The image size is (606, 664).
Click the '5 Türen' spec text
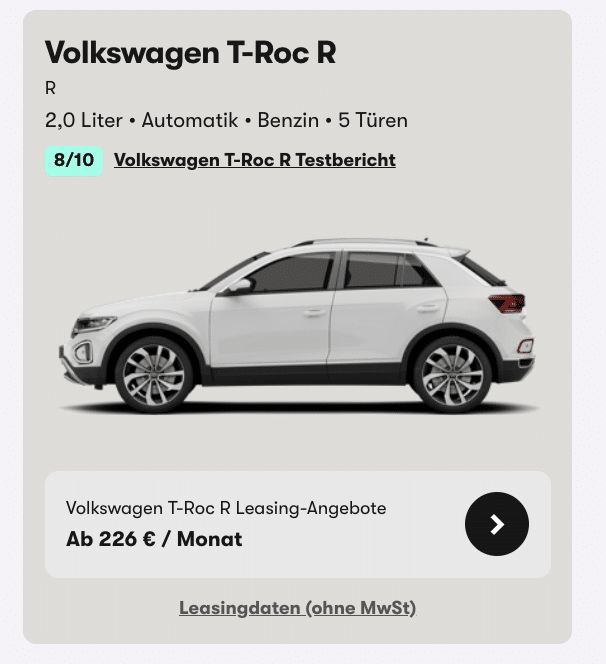click(x=373, y=120)
